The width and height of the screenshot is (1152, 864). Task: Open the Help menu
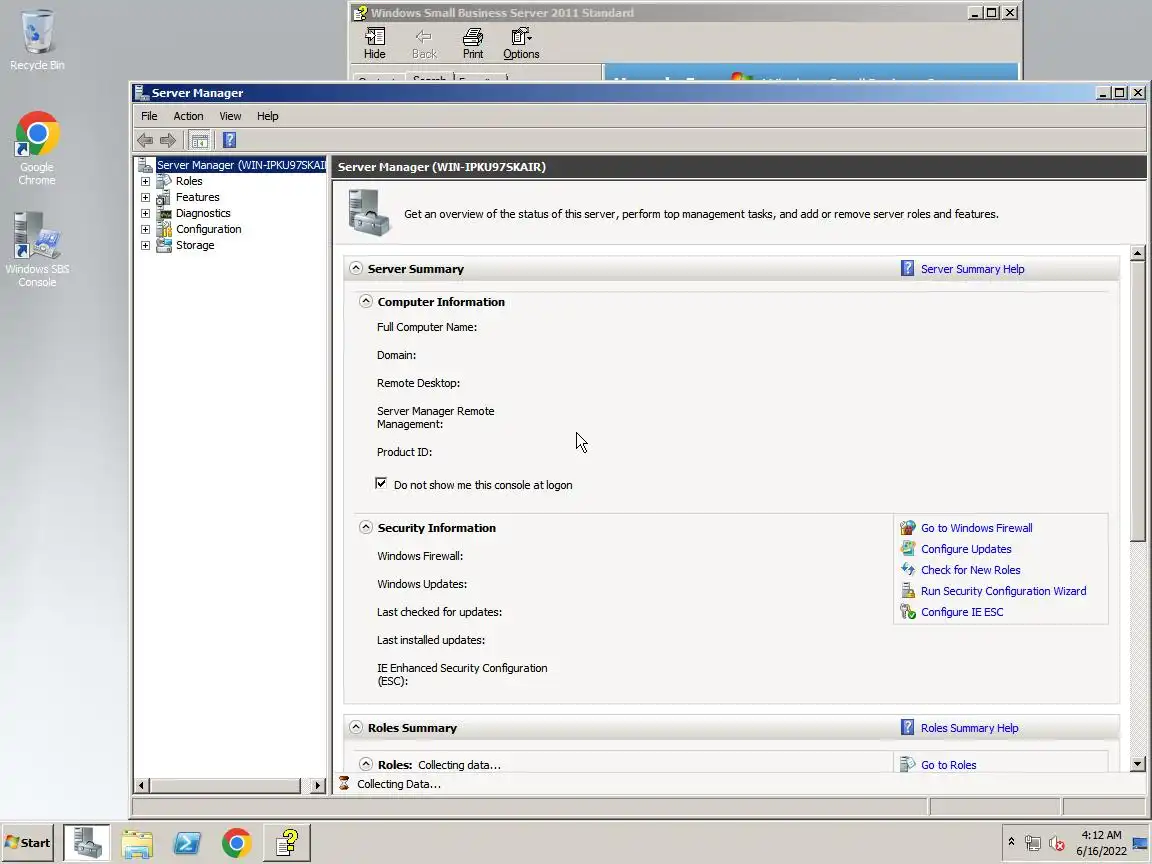[267, 116]
